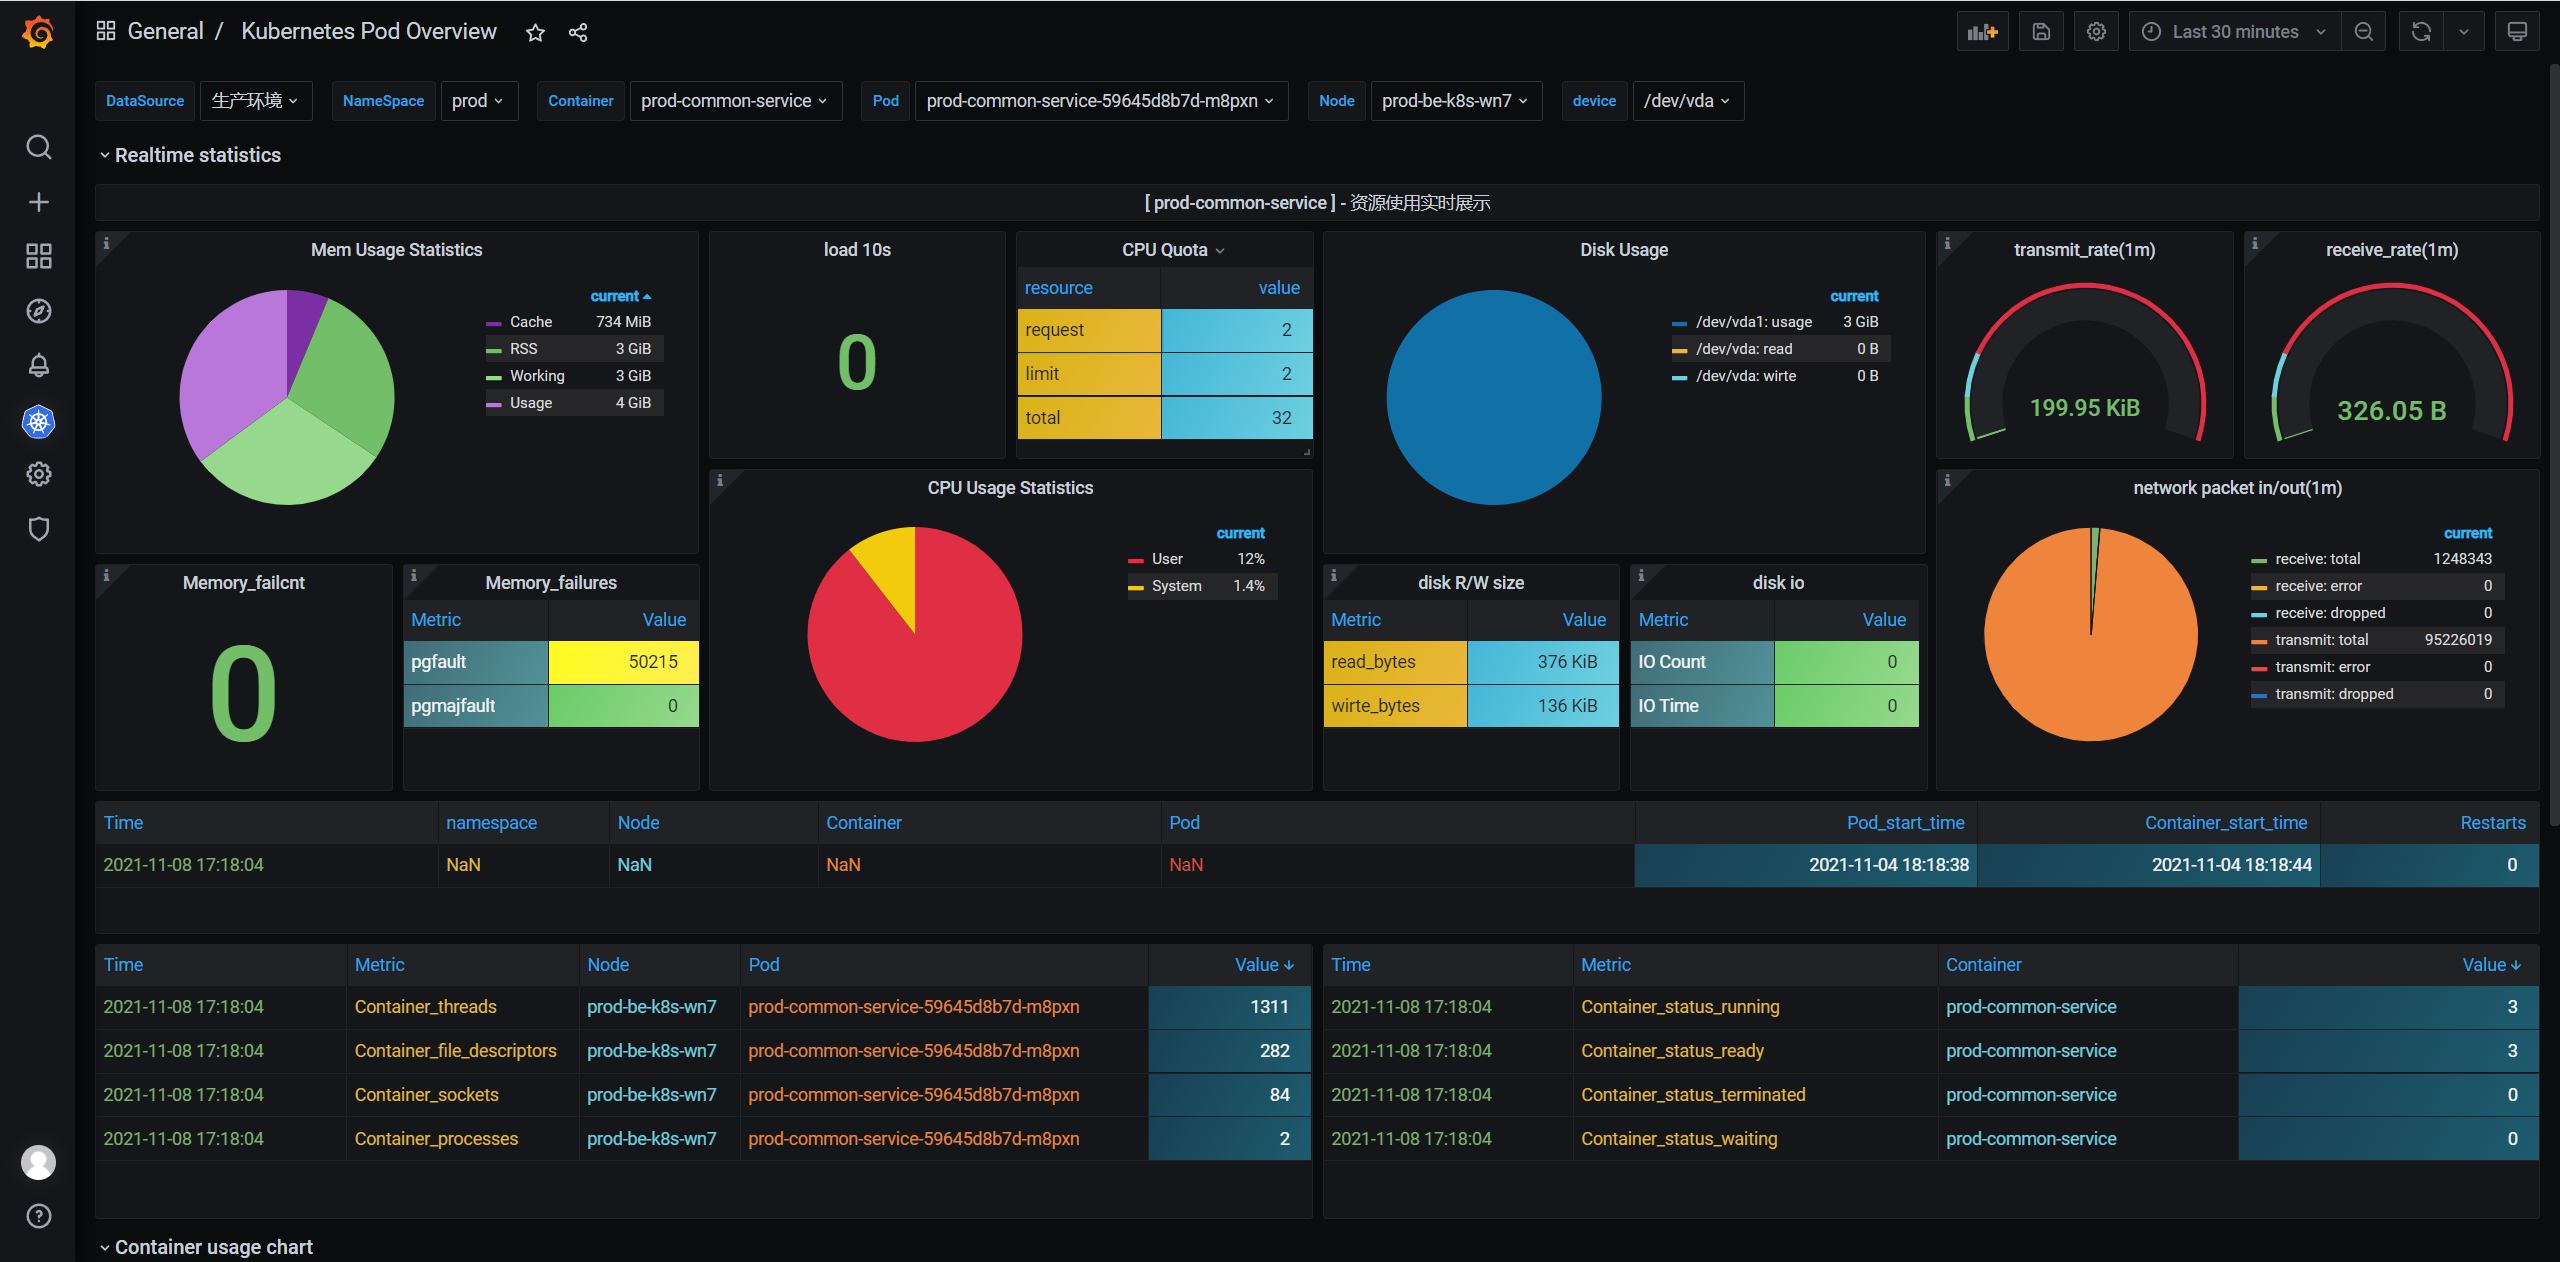2560x1262 pixels.
Task: Open dashboard settings gear
Action: click(x=2096, y=32)
